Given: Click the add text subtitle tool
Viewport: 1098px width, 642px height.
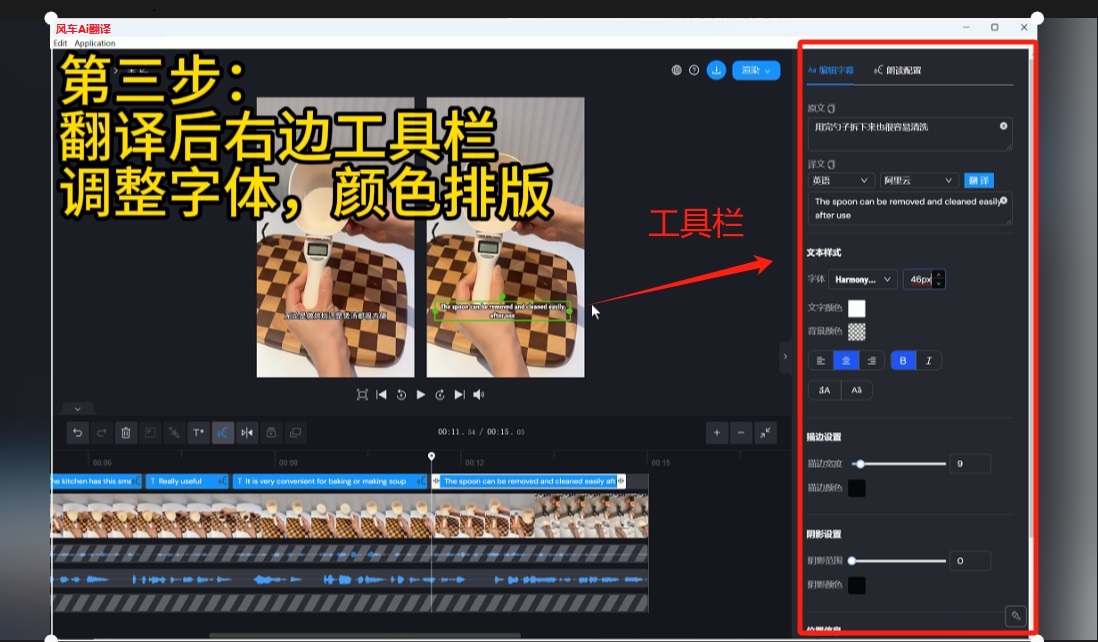Looking at the screenshot, I should (x=198, y=433).
